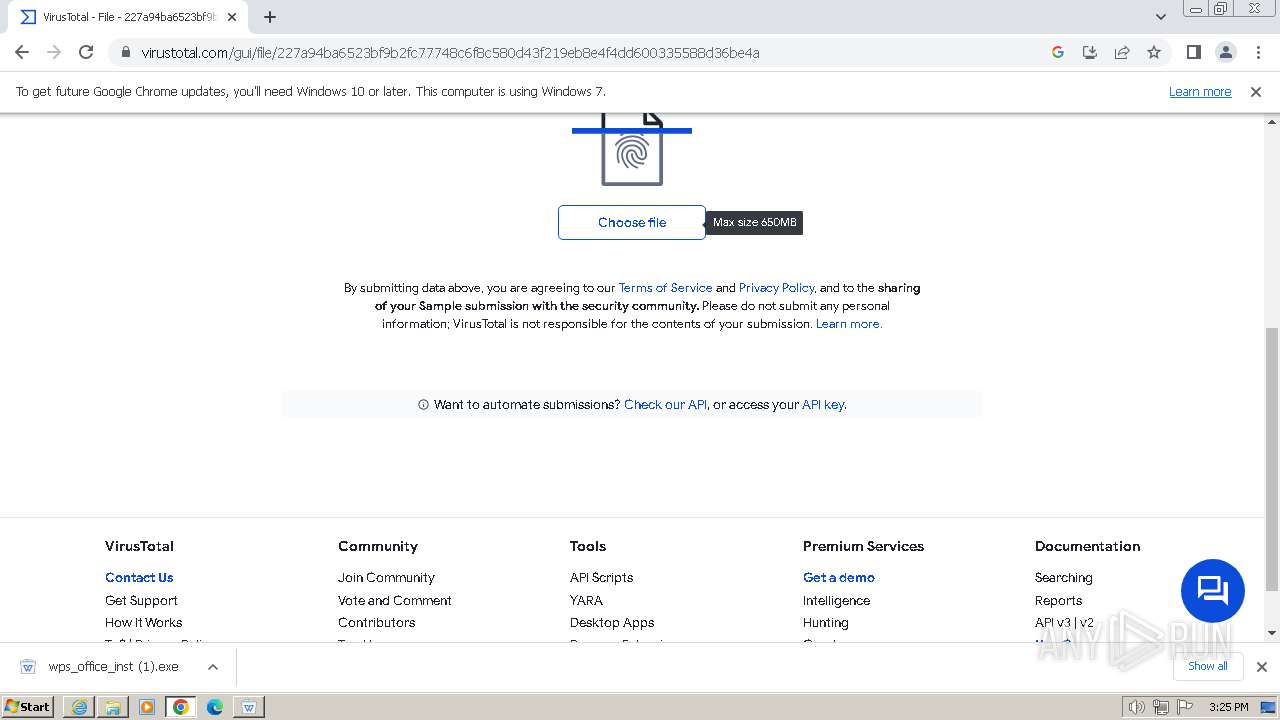Open the API Scripts link
Viewport: 1280px width, 720px height.
601,578
